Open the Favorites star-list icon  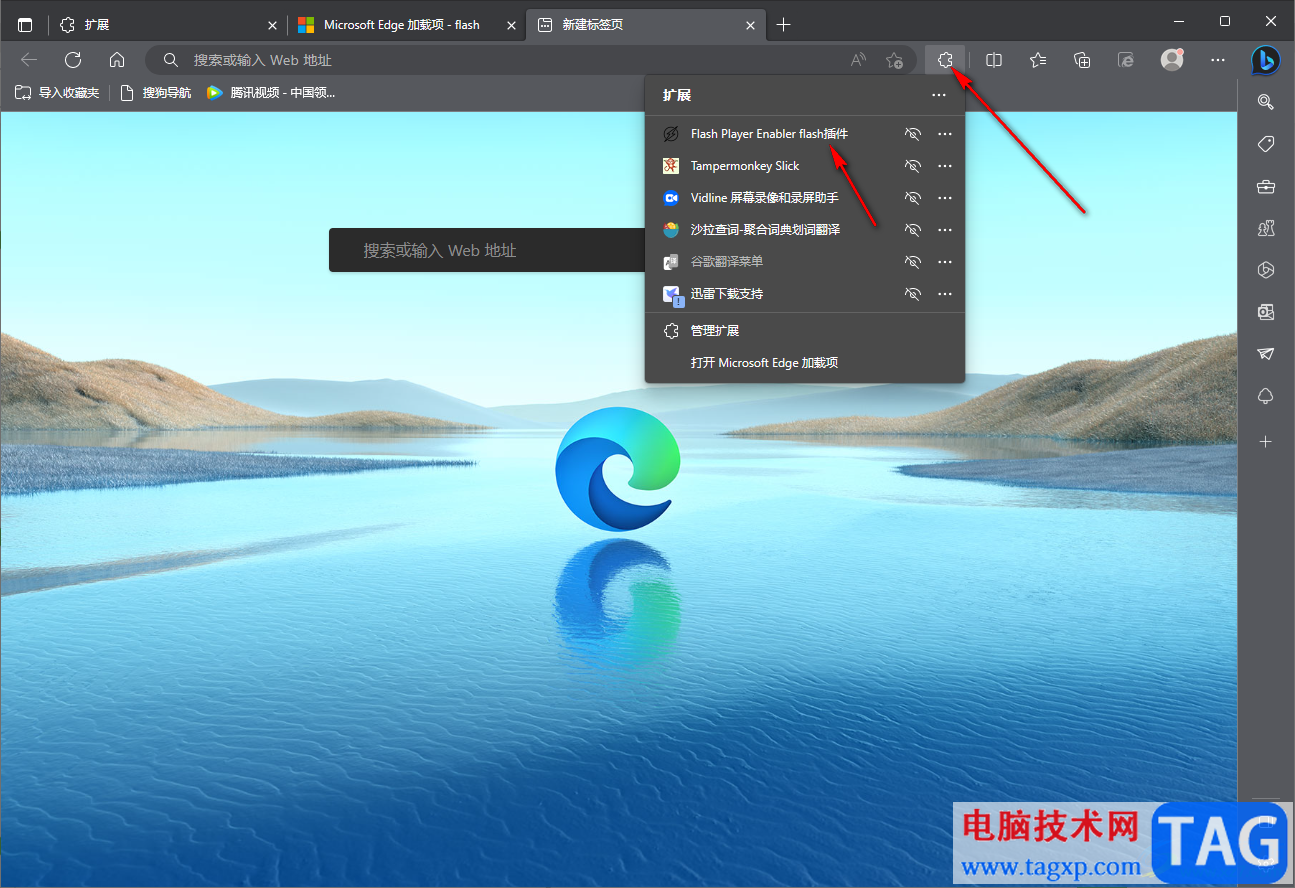1038,60
